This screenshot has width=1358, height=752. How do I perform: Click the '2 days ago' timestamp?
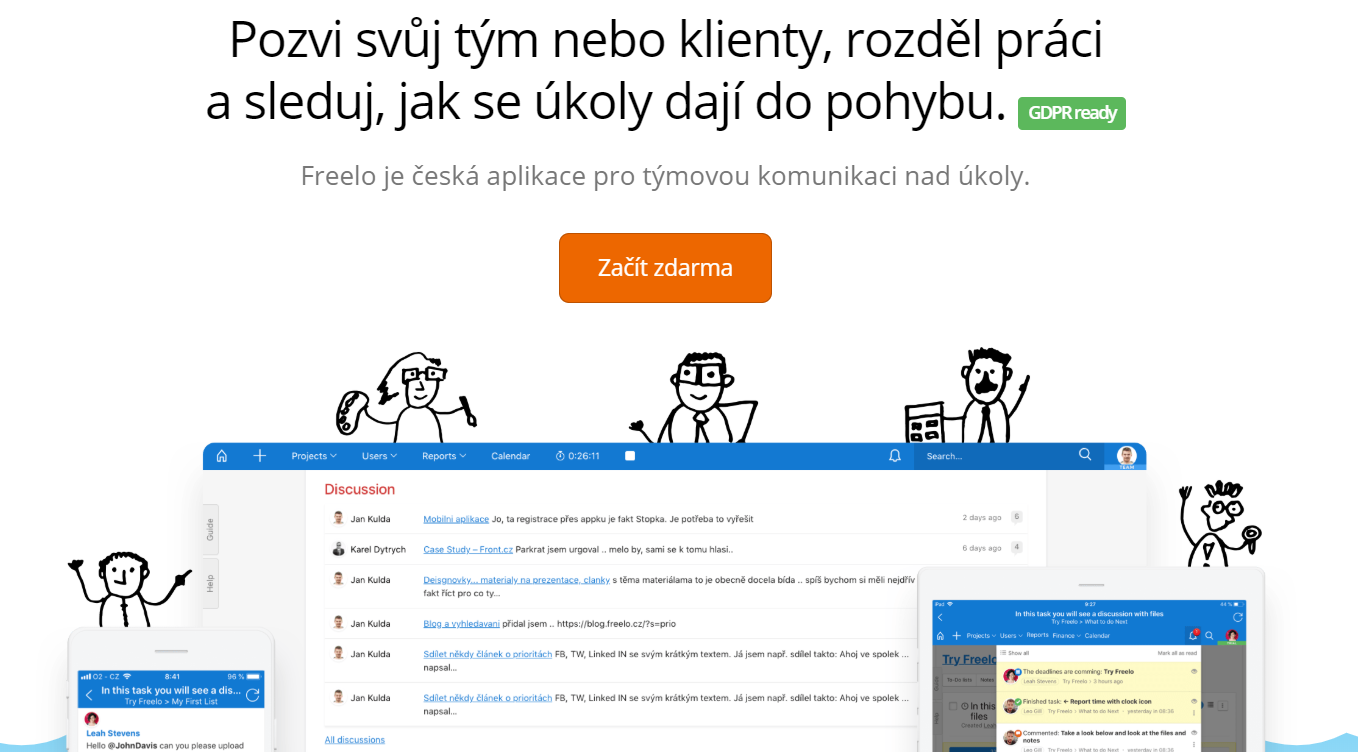[x=982, y=518]
